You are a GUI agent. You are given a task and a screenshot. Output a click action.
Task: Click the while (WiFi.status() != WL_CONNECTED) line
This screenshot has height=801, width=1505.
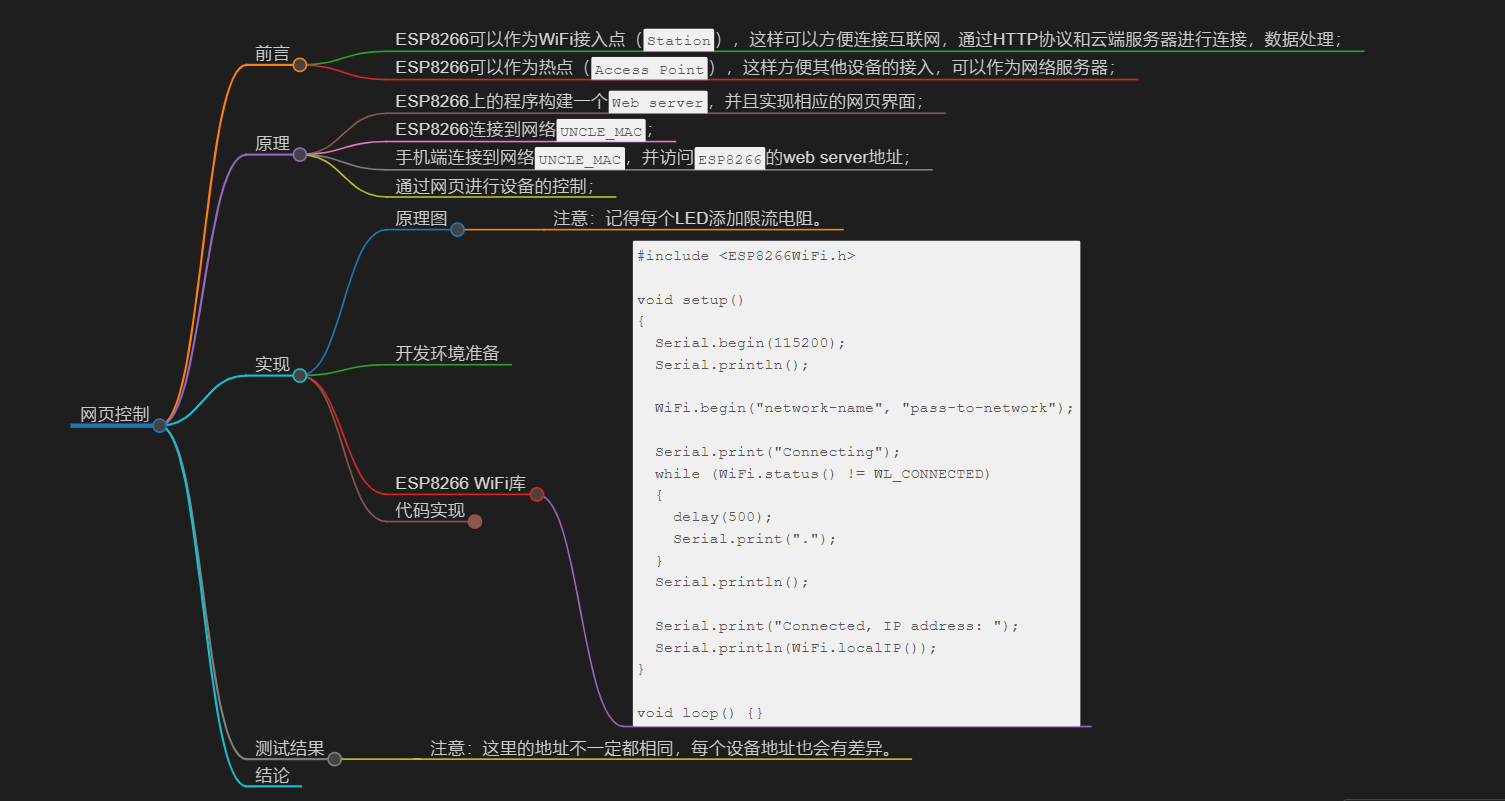[x=823, y=474]
